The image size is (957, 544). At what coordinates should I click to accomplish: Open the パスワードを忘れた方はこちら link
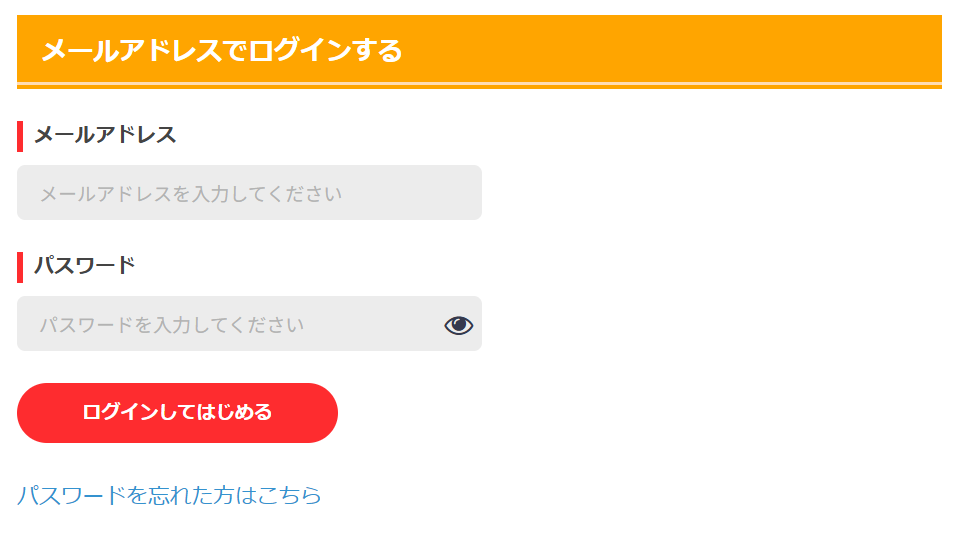tap(169, 495)
